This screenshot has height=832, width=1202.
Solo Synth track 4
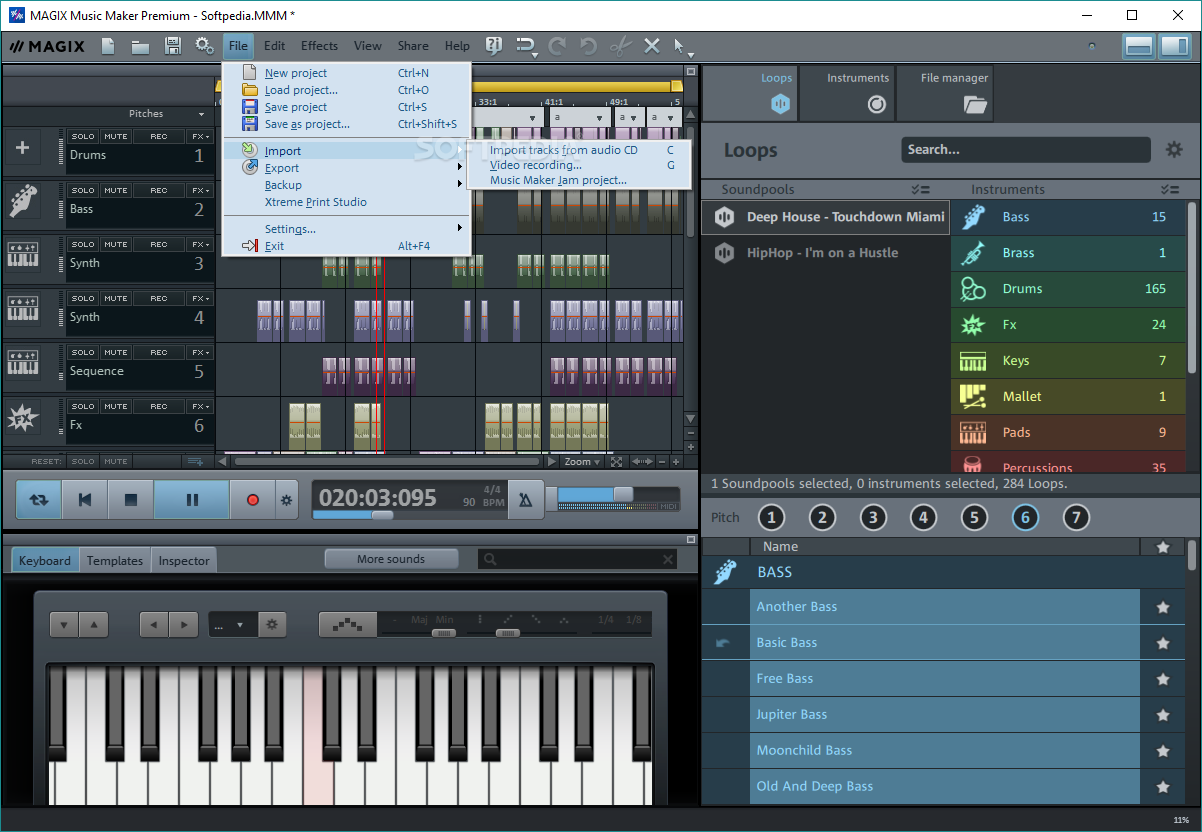83,298
